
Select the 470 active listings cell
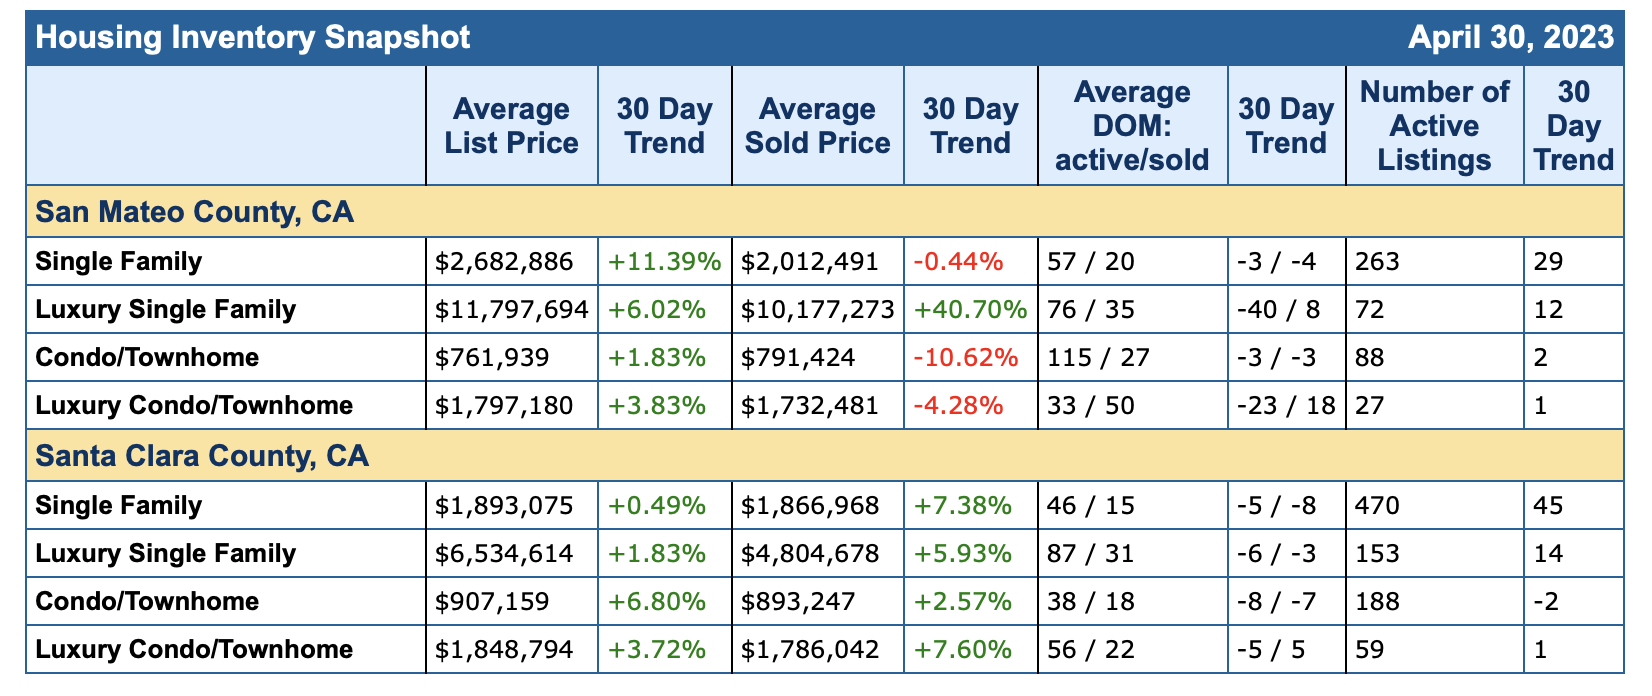1377,506
